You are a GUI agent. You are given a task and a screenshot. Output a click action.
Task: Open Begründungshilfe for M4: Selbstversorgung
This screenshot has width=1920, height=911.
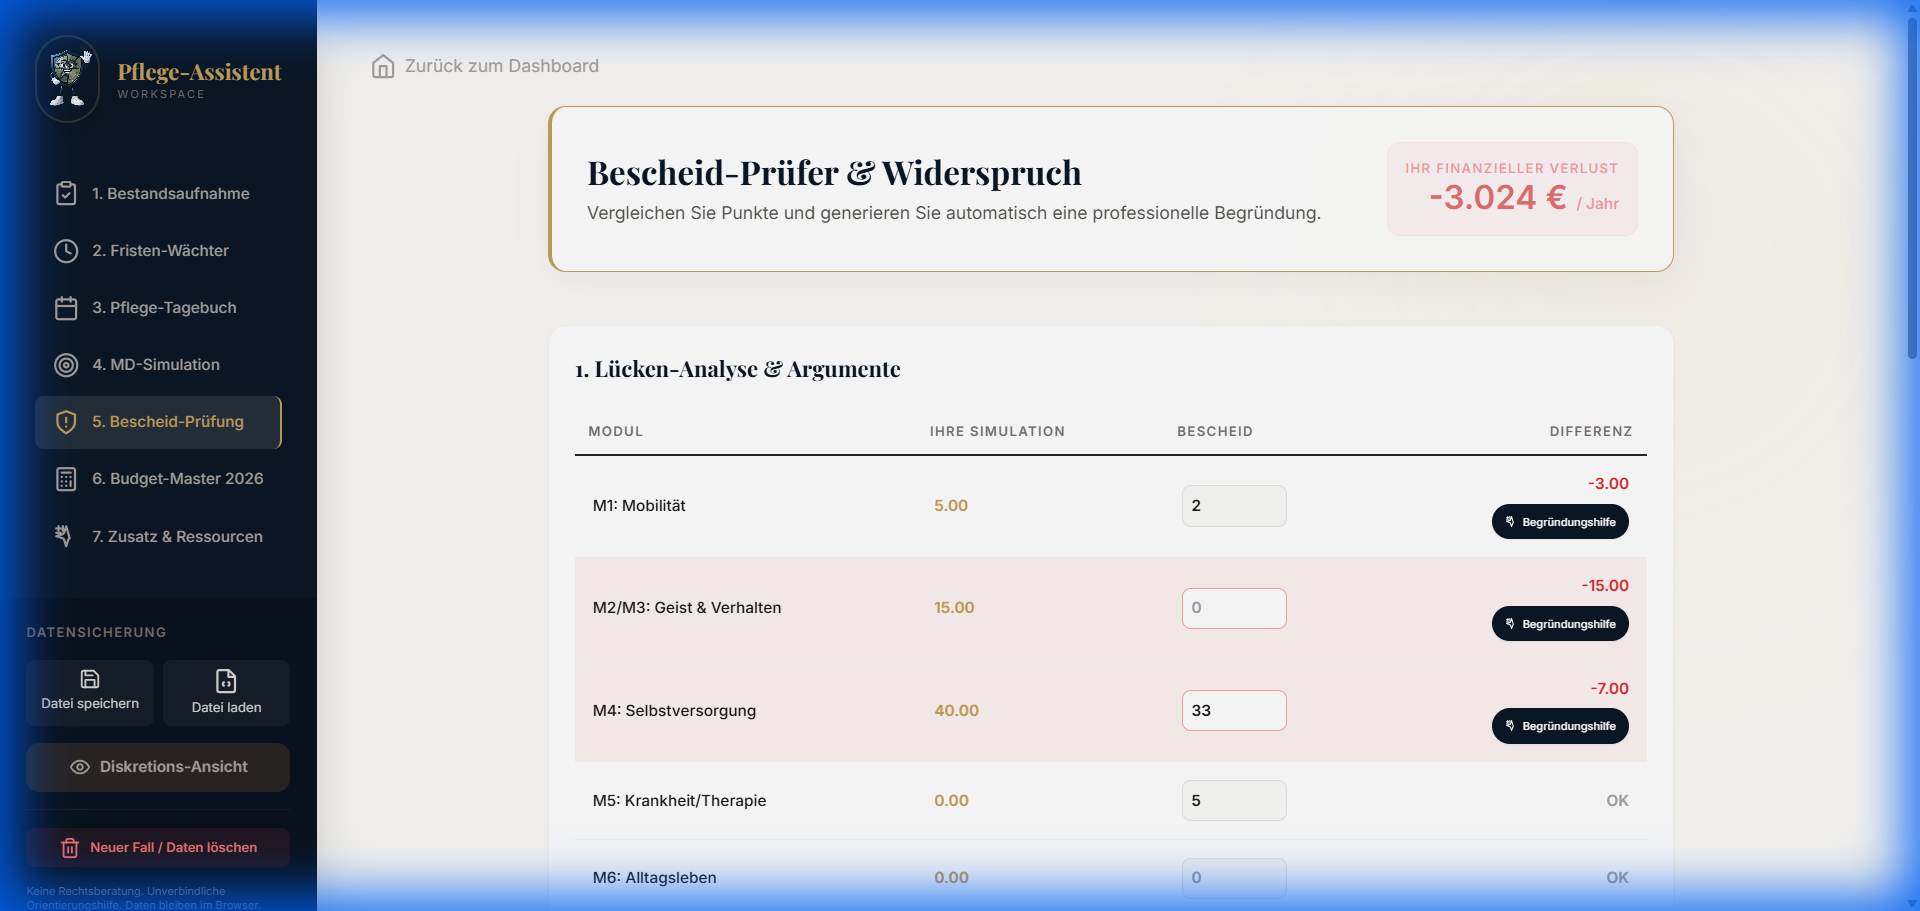[1559, 726]
